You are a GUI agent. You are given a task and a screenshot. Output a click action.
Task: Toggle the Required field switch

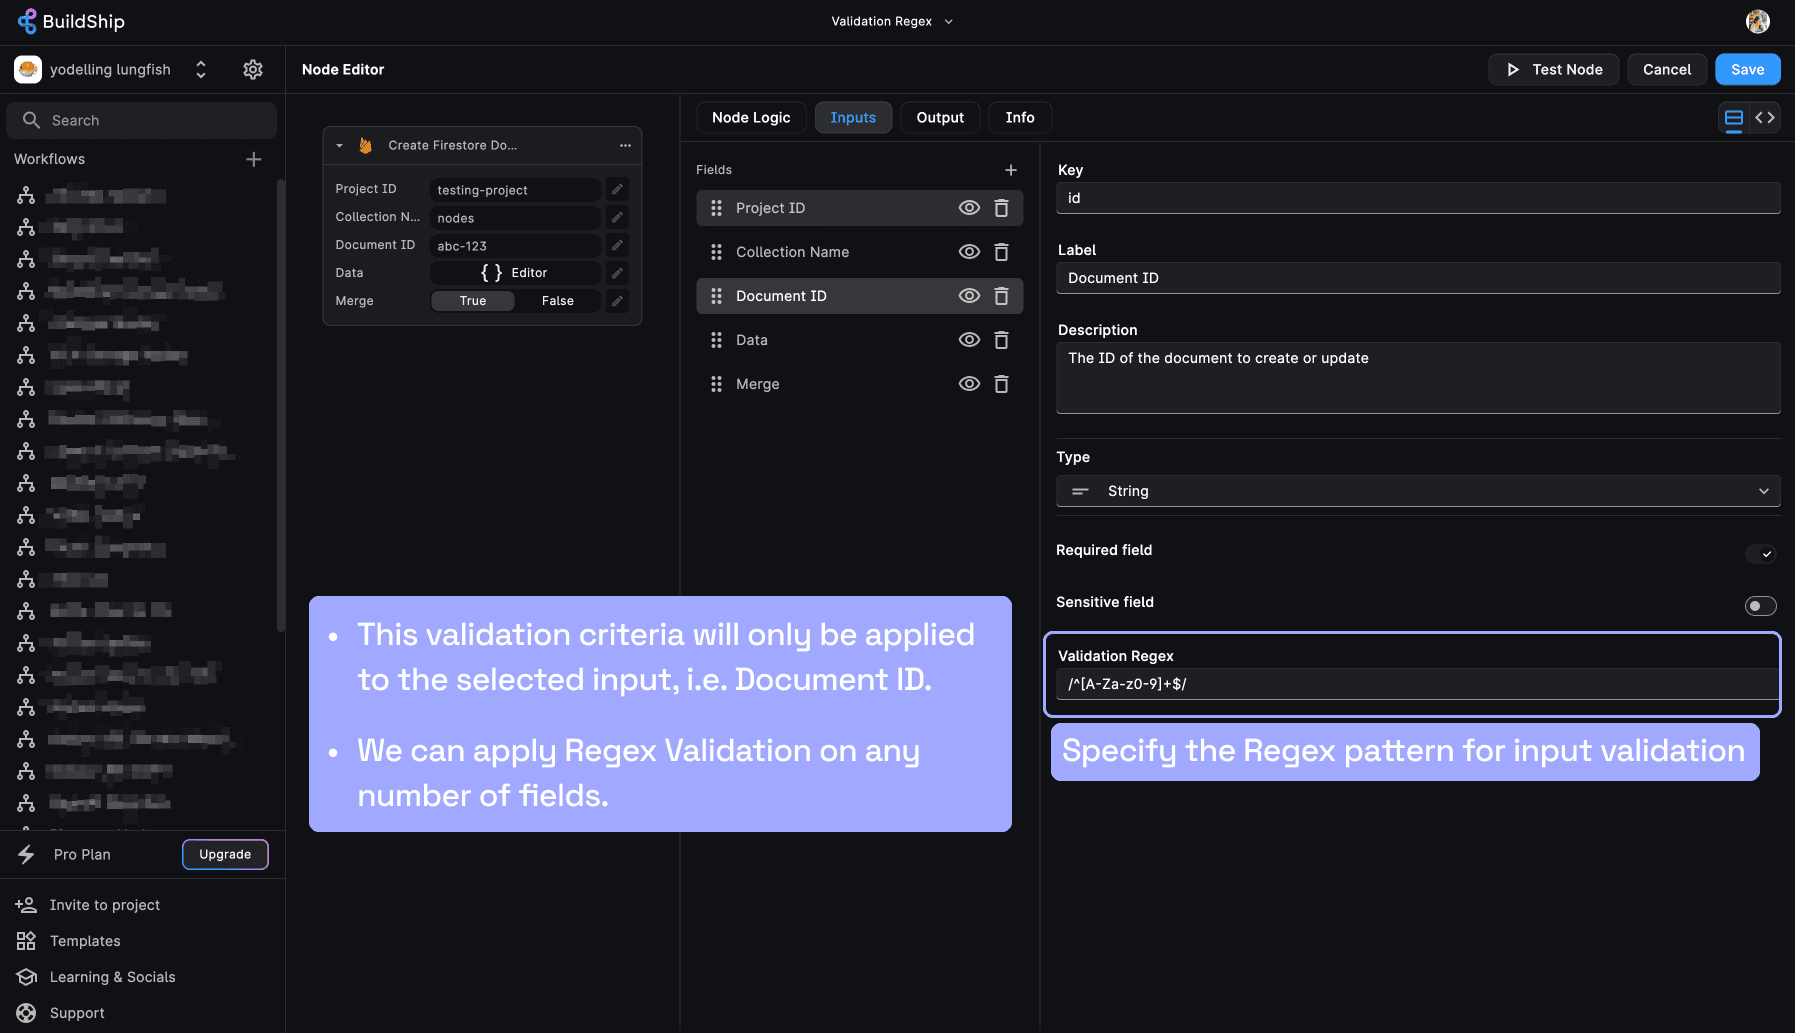pyautogui.click(x=1760, y=553)
